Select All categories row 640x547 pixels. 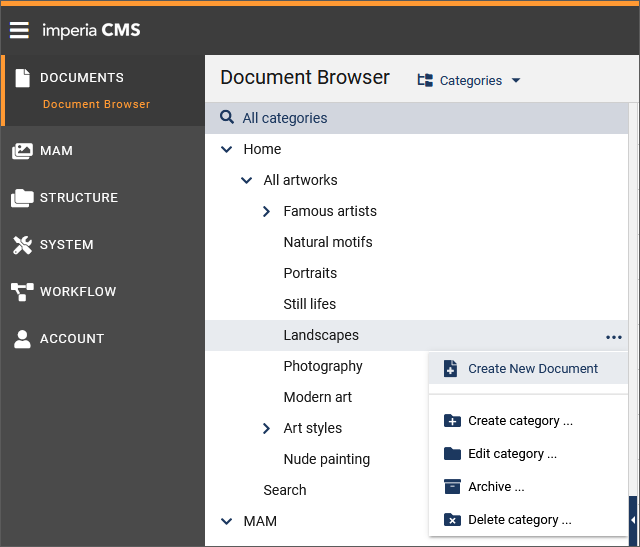(x=417, y=118)
